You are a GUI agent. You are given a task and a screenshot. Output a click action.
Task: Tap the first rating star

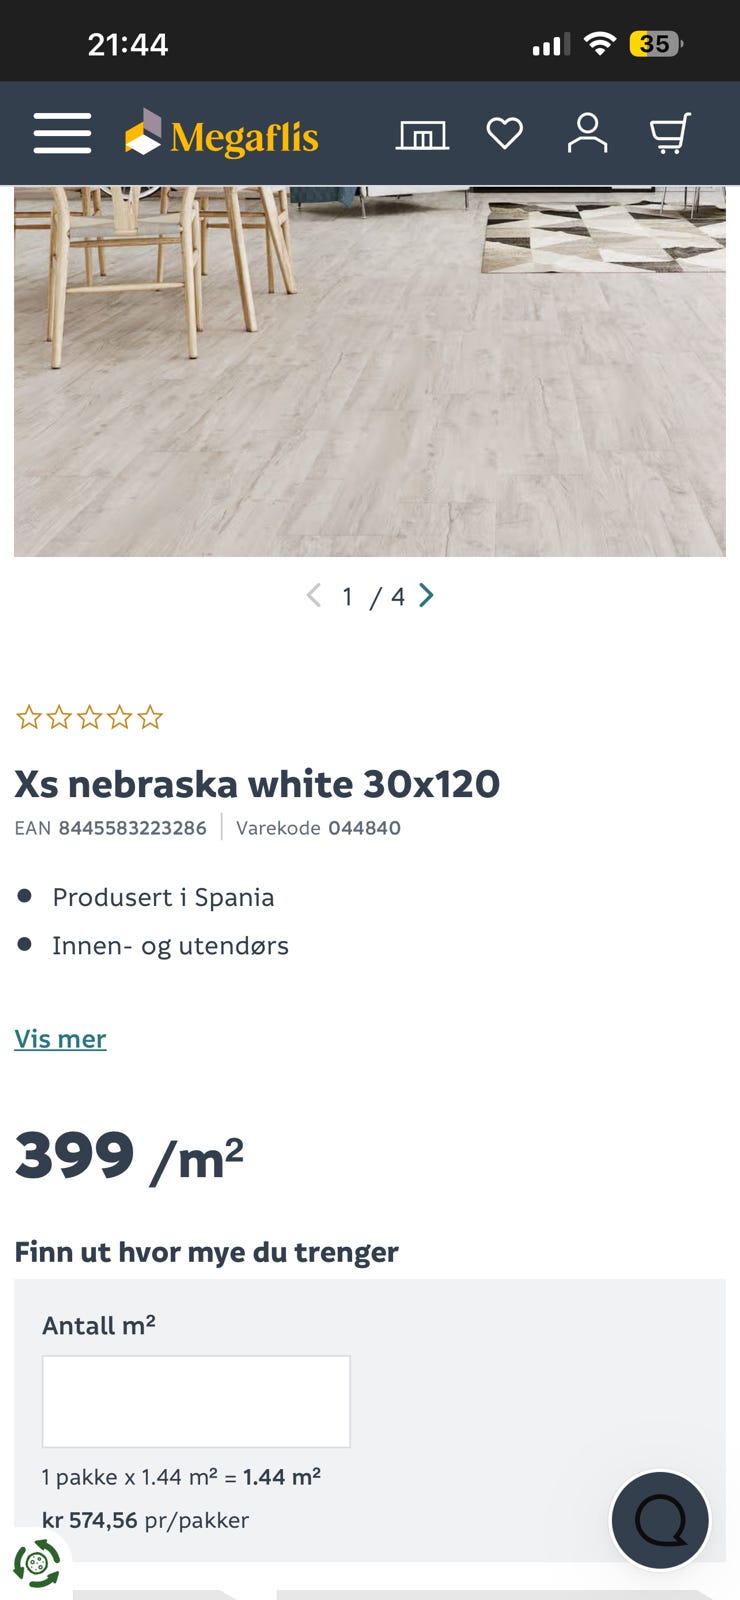click(x=29, y=717)
